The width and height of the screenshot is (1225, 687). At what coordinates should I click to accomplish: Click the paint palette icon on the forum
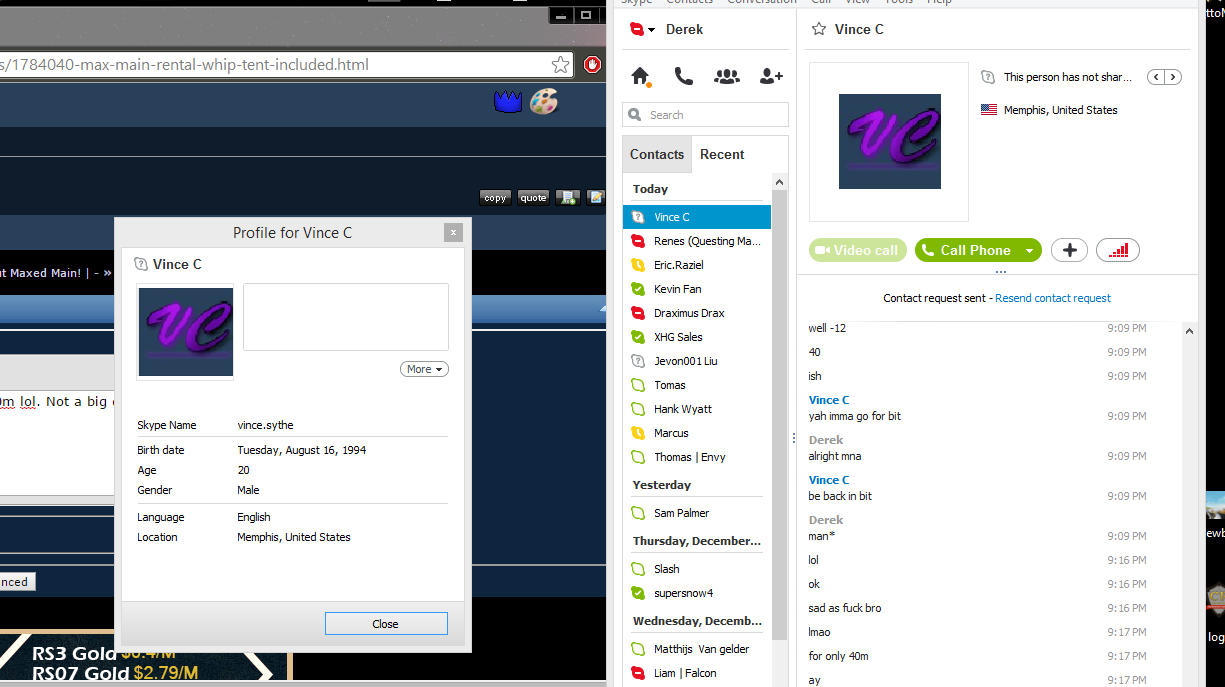[x=543, y=101]
